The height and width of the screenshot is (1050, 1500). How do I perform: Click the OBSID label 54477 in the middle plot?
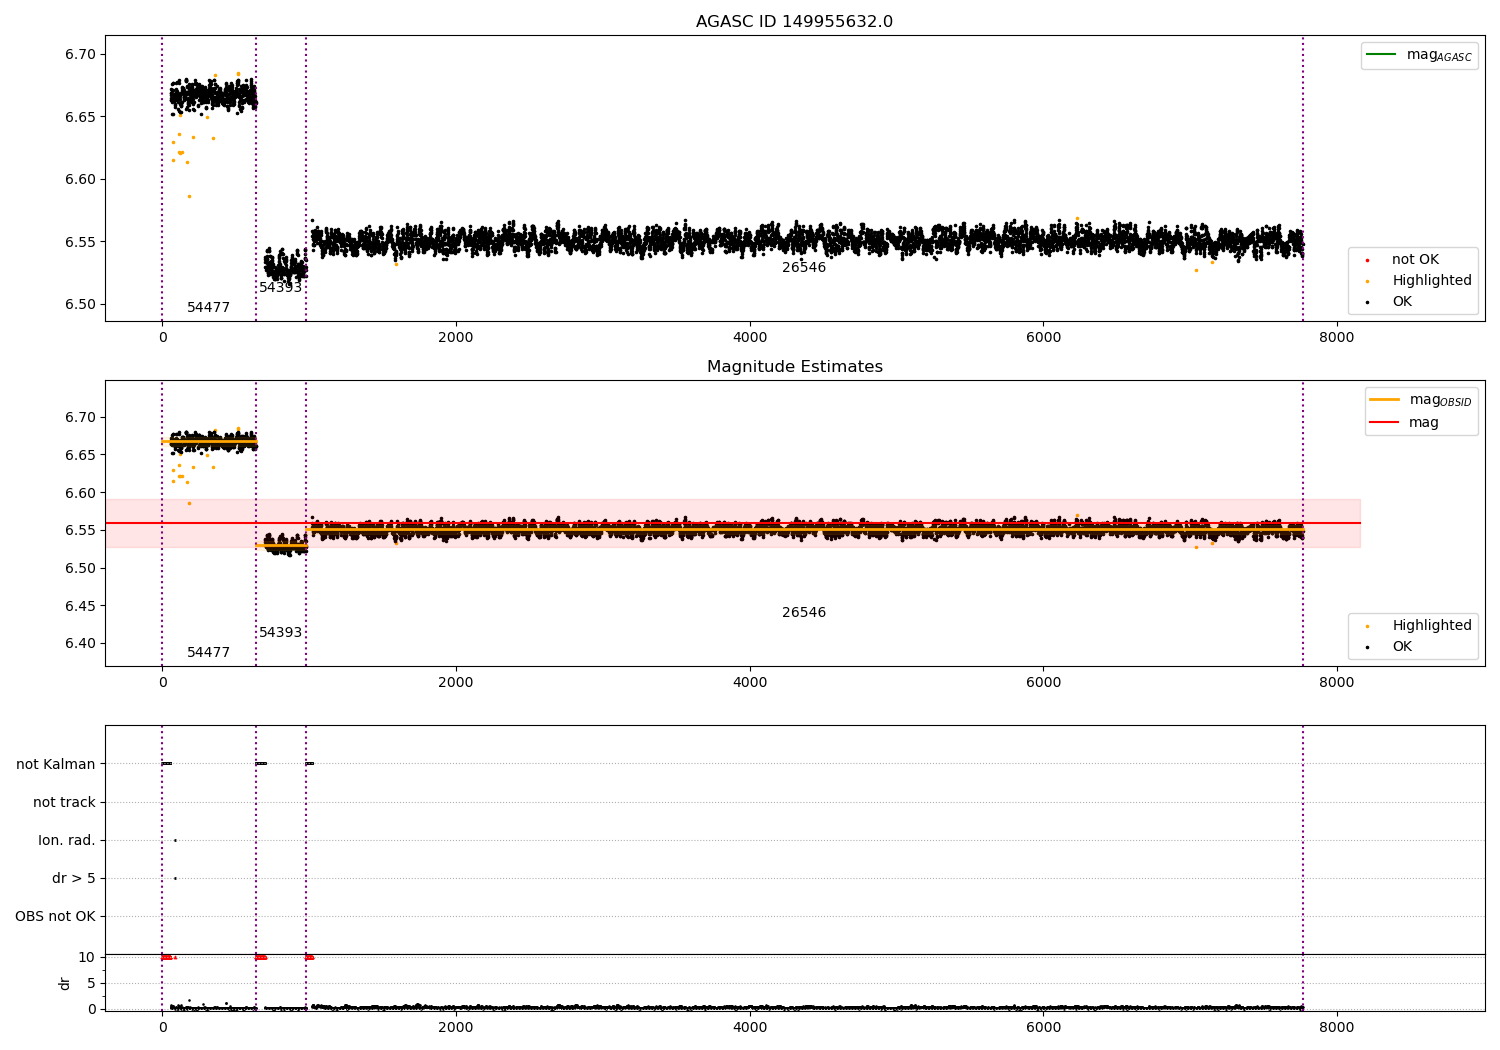(208, 652)
